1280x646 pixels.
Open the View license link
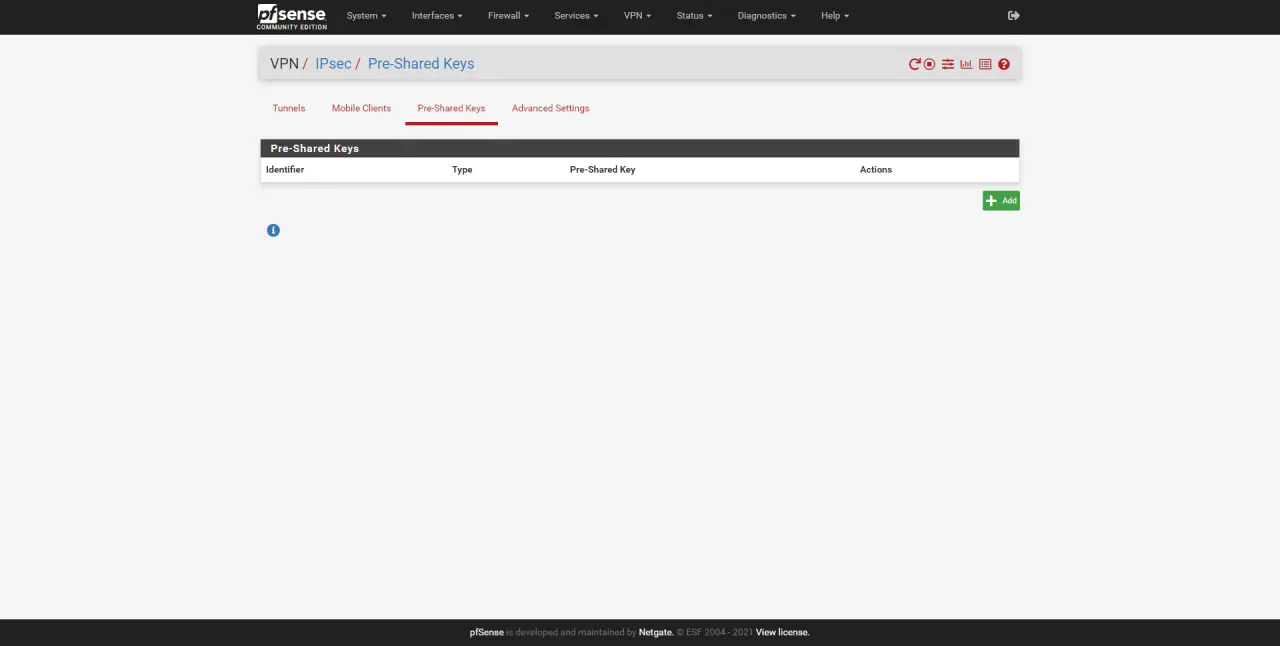782,632
